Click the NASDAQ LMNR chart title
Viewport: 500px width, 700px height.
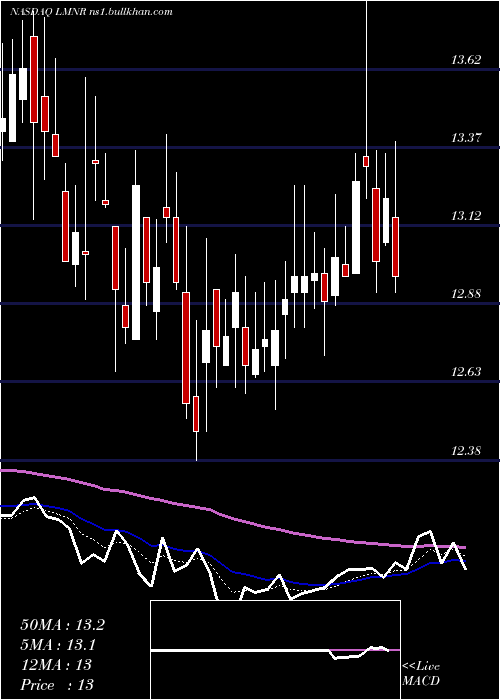click(x=91, y=12)
